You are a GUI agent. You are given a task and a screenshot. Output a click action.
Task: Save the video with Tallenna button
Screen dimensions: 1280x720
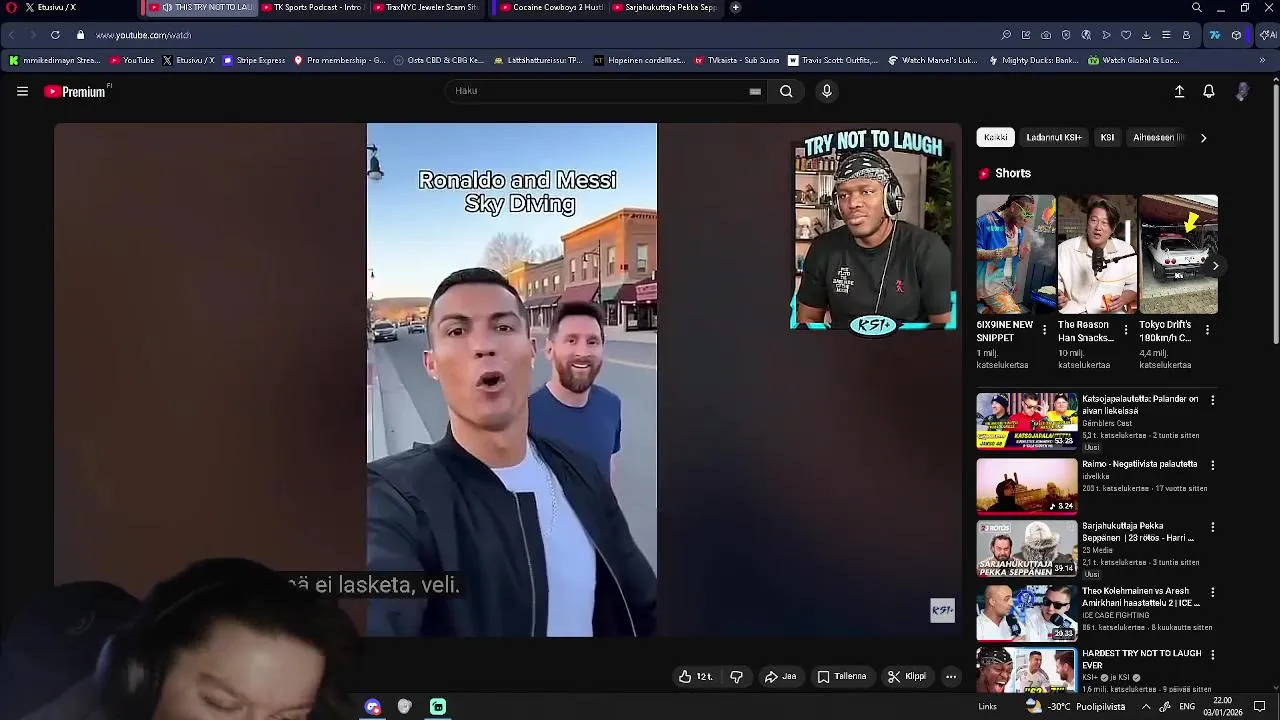[841, 677]
